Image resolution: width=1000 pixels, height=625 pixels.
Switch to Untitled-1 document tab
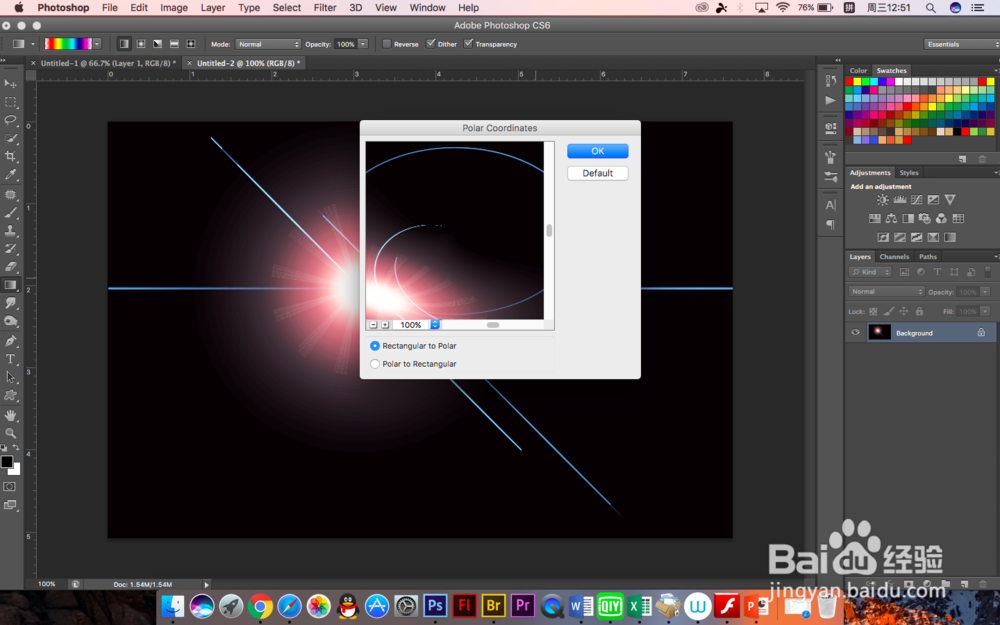point(108,63)
